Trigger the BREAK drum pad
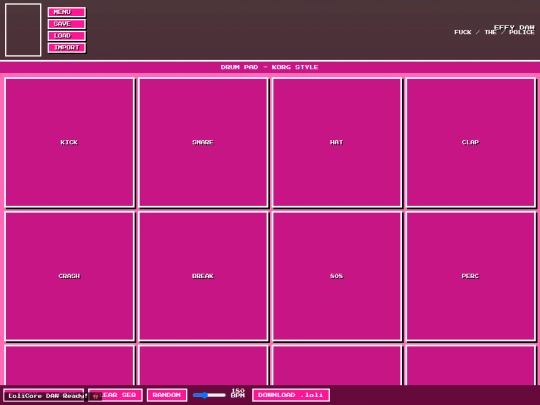The image size is (540, 405). [x=203, y=276]
